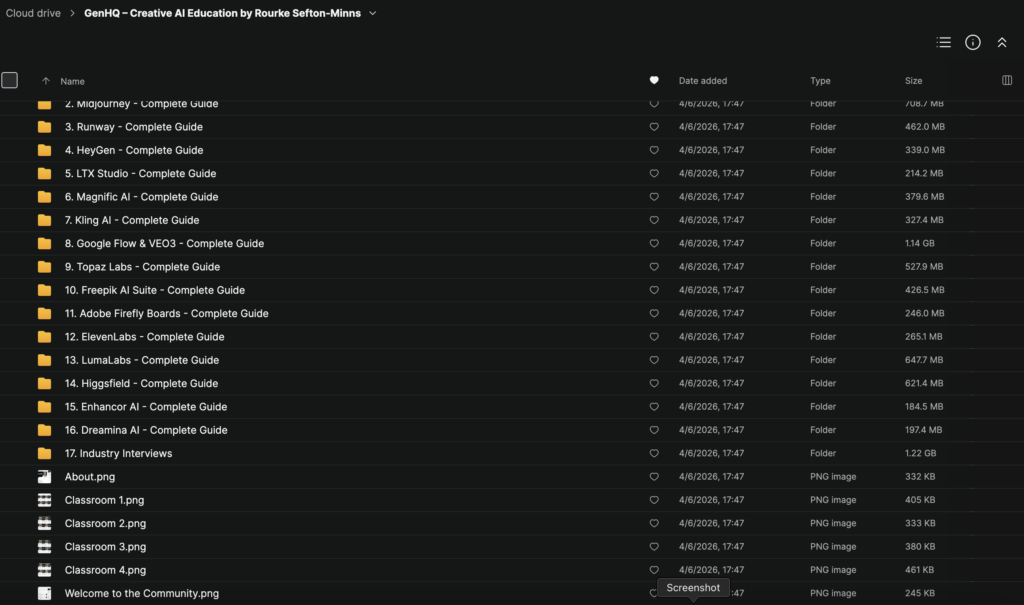Viewport: 1024px width, 605px height.
Task: Toggle favorite heart for Classroom 2.png
Action: 654,524
